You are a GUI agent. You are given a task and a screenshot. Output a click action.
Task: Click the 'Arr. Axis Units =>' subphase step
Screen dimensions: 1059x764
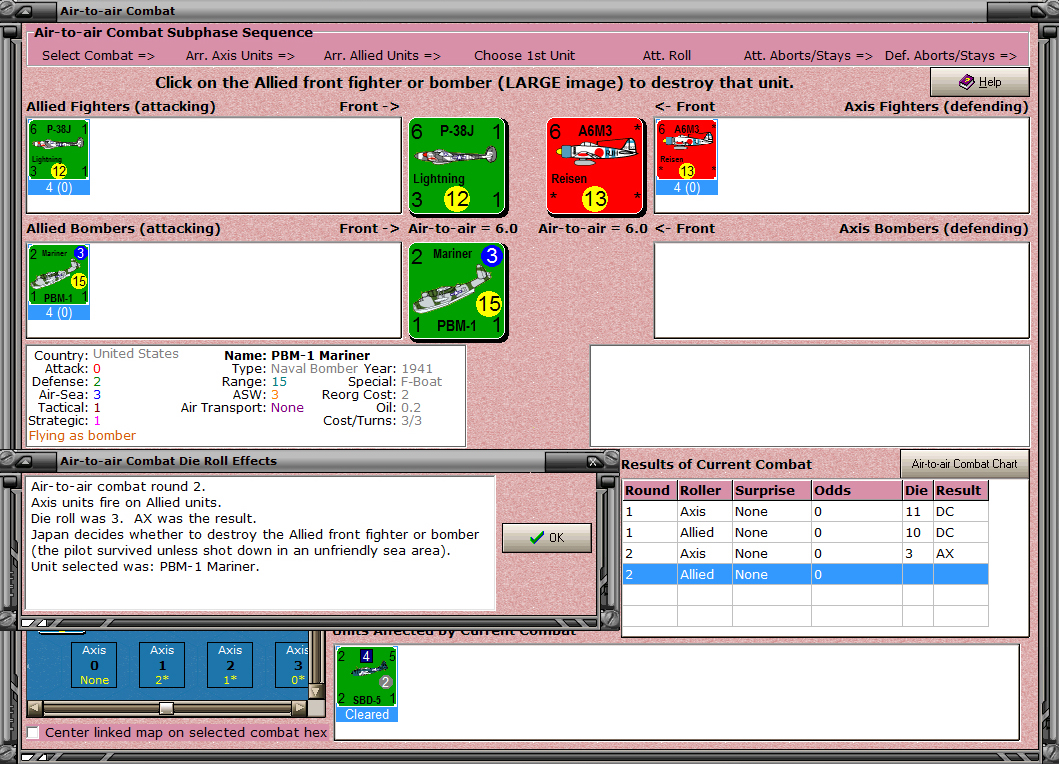240,55
